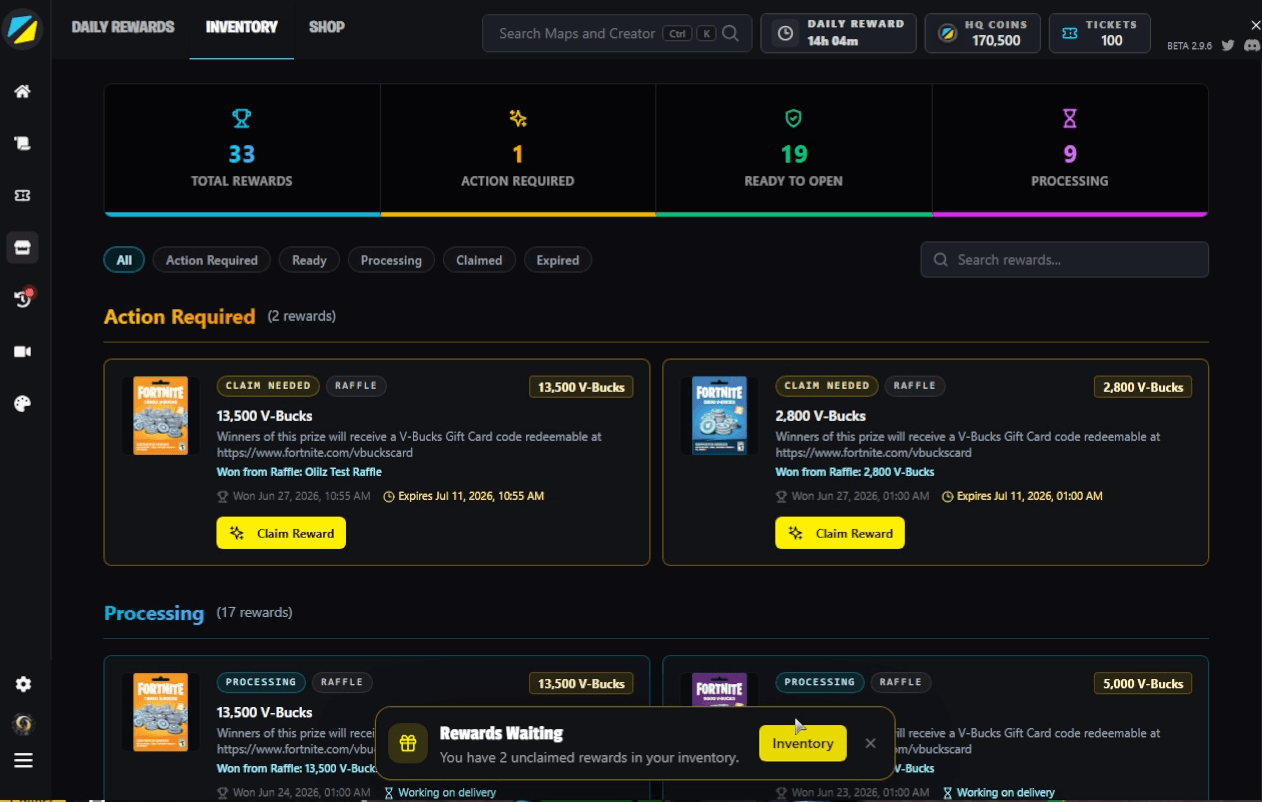The height and width of the screenshot is (802, 1262).
Task: Click the magnifier icon in map search
Action: point(731,33)
